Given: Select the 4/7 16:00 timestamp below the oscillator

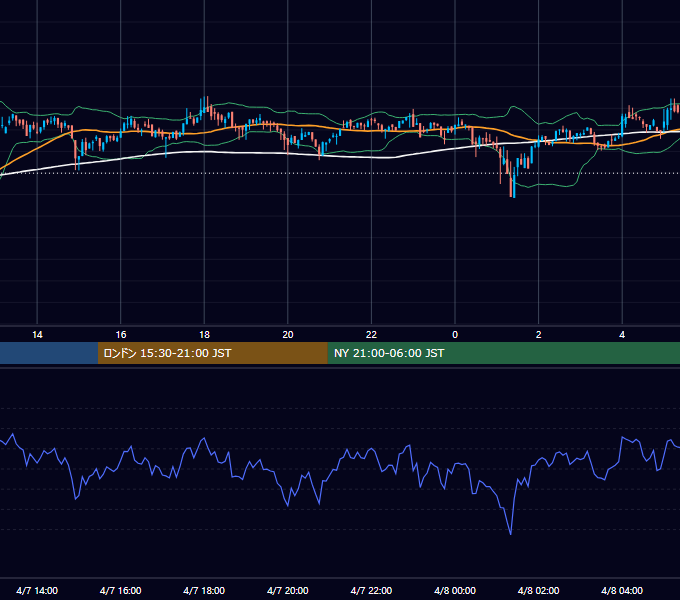Looking at the screenshot, I should pyautogui.click(x=121, y=590).
